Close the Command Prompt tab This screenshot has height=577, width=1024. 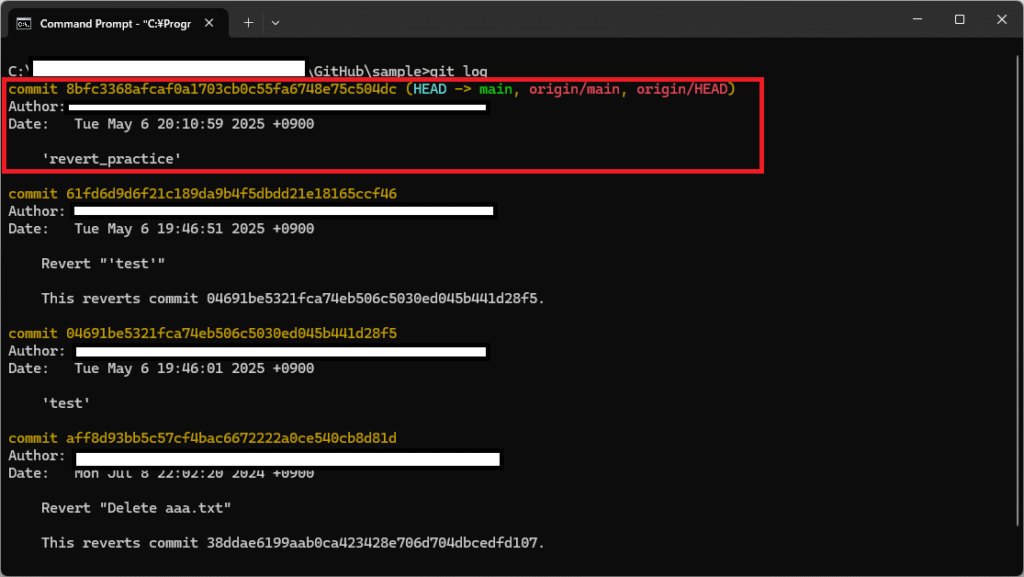[x=209, y=23]
